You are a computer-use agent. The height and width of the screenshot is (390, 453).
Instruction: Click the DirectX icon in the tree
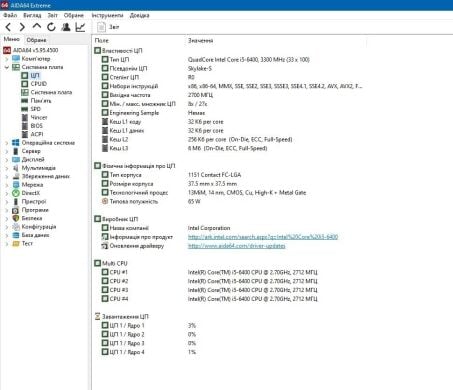pos(16,193)
